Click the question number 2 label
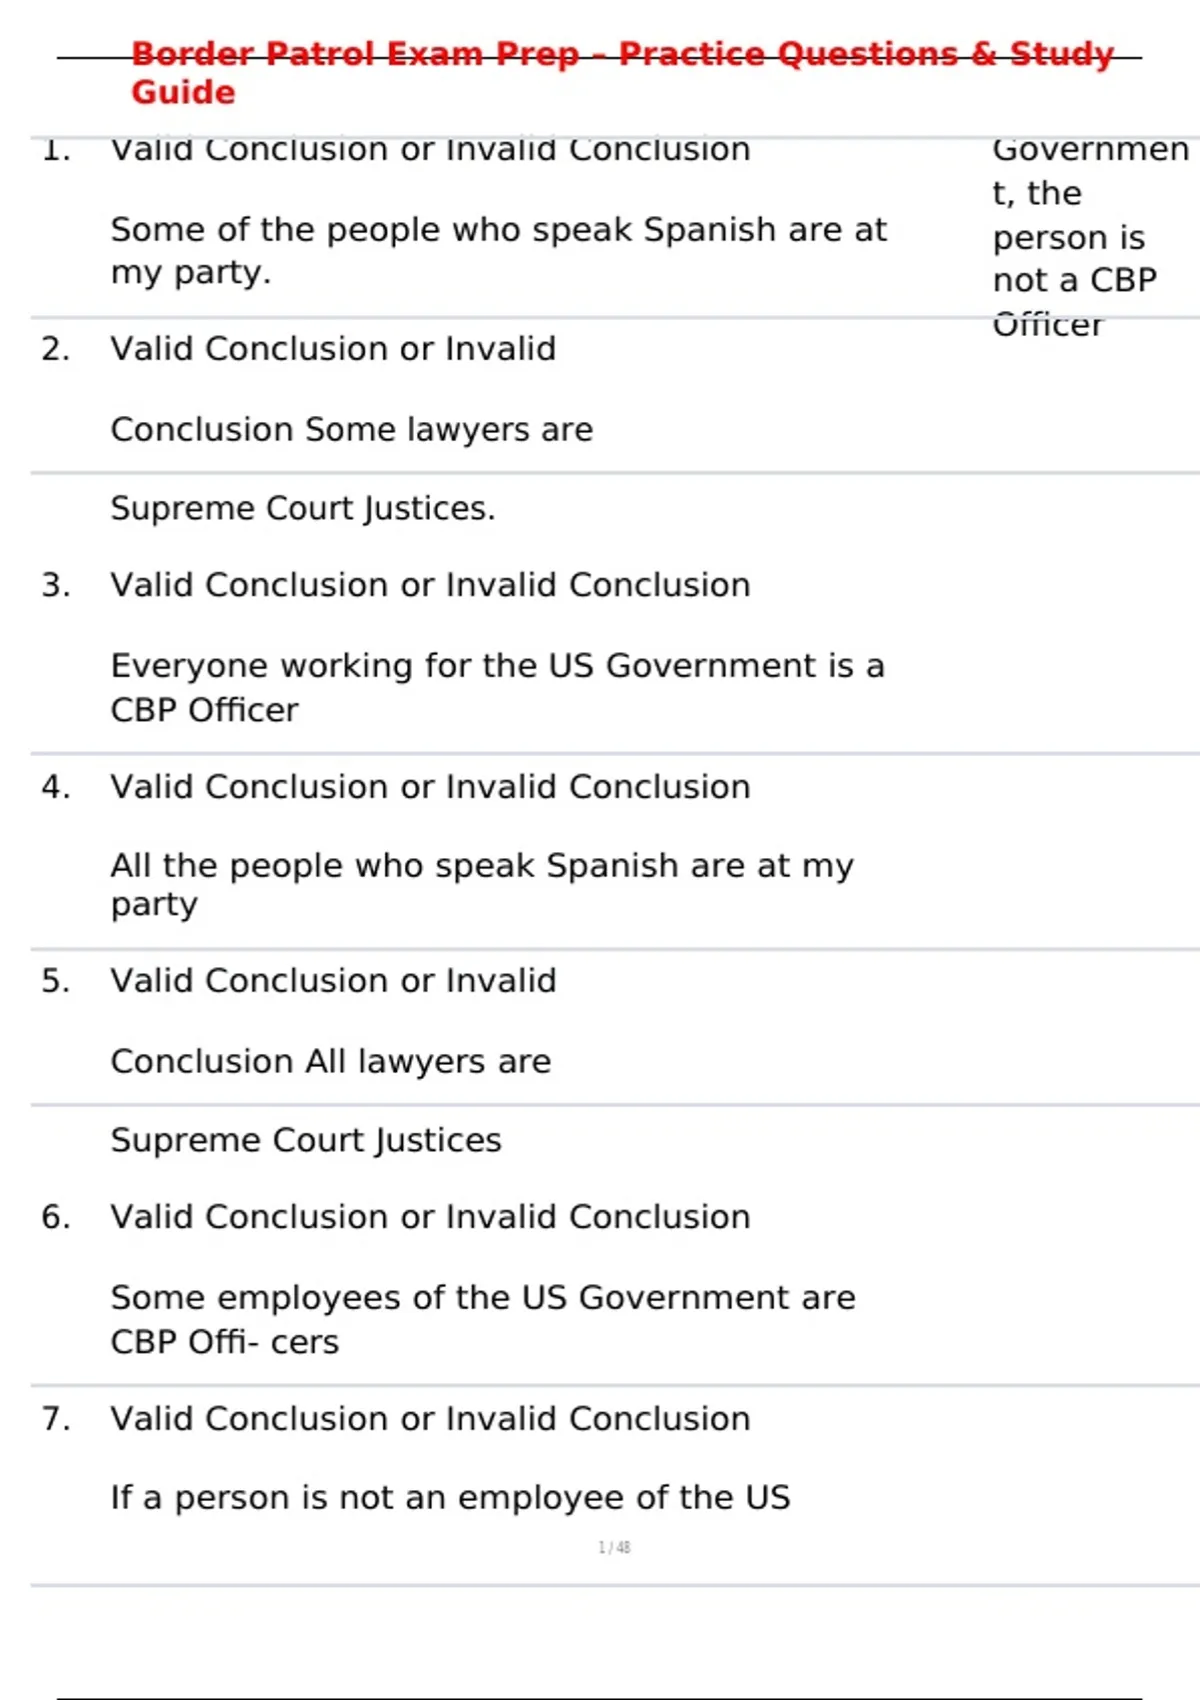 click(x=56, y=349)
